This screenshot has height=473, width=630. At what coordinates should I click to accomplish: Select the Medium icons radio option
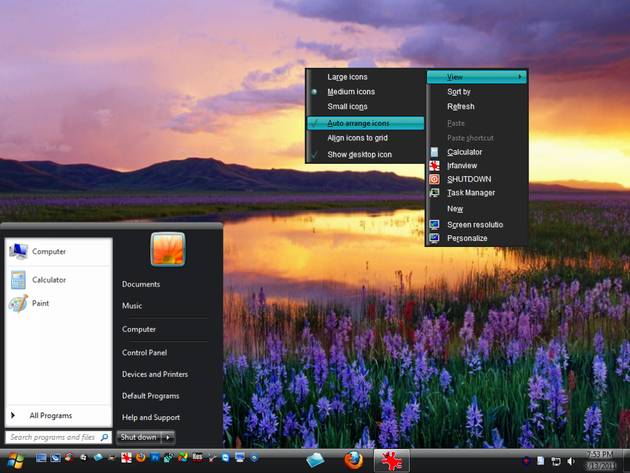(x=350, y=92)
